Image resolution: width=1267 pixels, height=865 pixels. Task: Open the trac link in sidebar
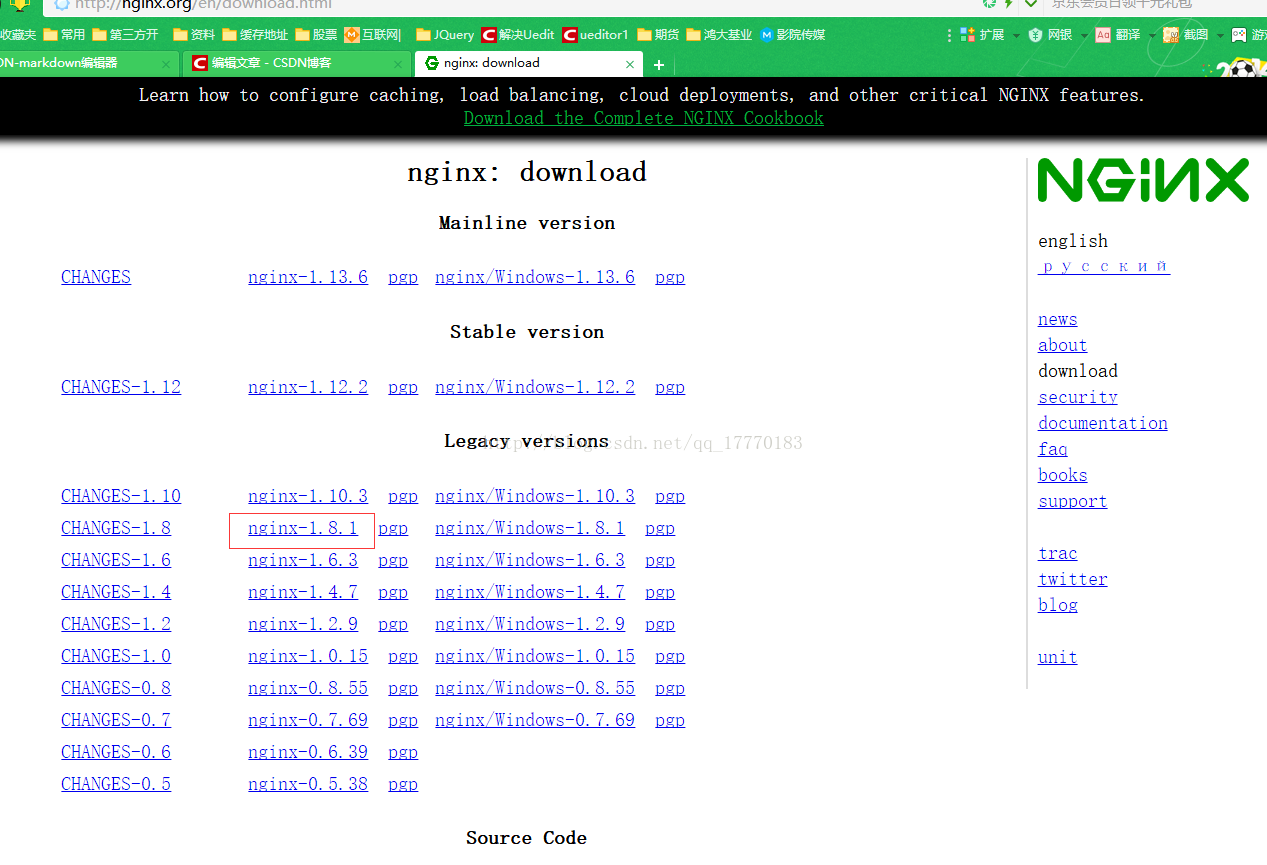point(1058,553)
